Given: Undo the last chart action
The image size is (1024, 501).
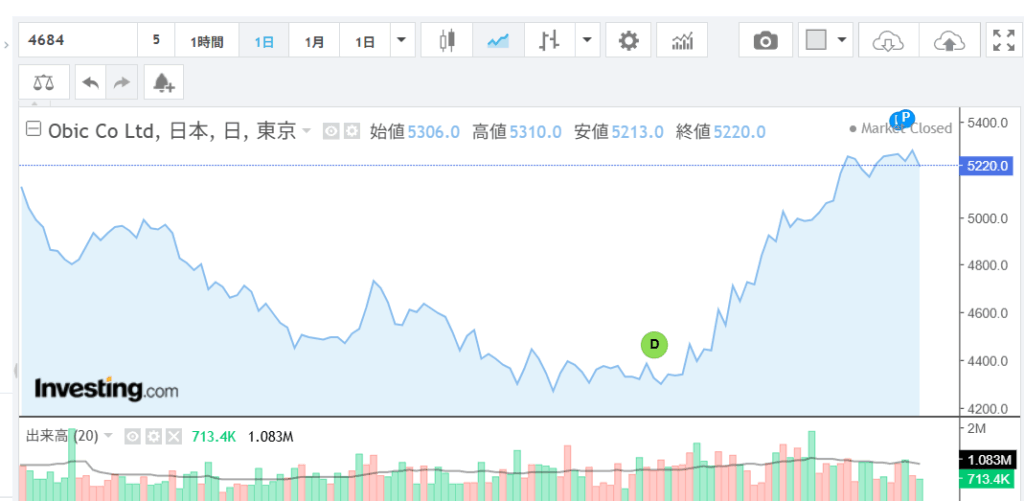Looking at the screenshot, I should pyautogui.click(x=91, y=82).
